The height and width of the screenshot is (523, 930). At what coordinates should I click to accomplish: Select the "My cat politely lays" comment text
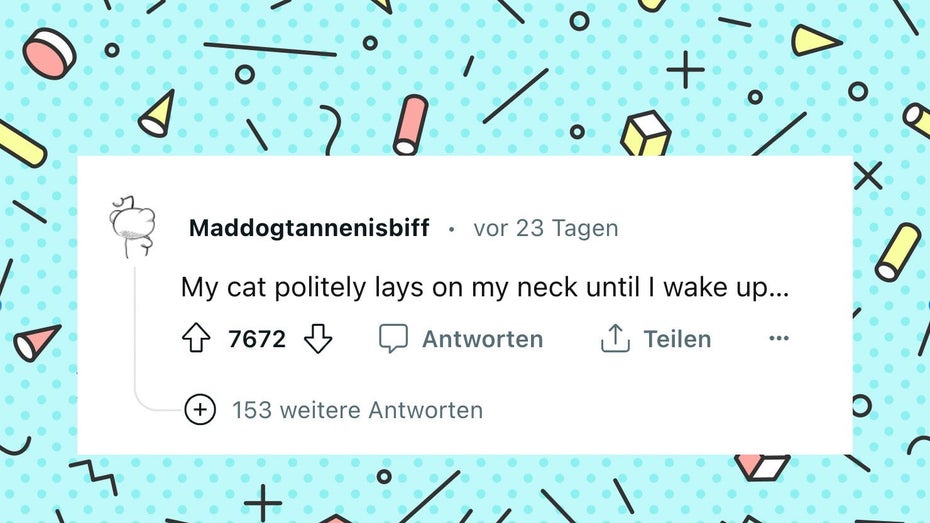click(485, 288)
